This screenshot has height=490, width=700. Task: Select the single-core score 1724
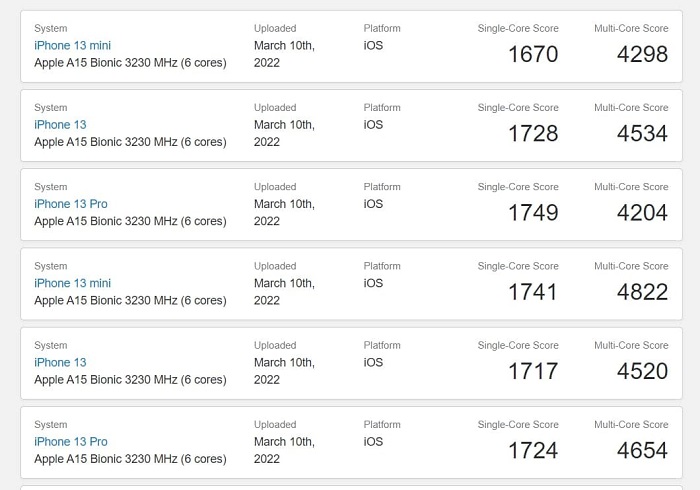[x=533, y=451]
